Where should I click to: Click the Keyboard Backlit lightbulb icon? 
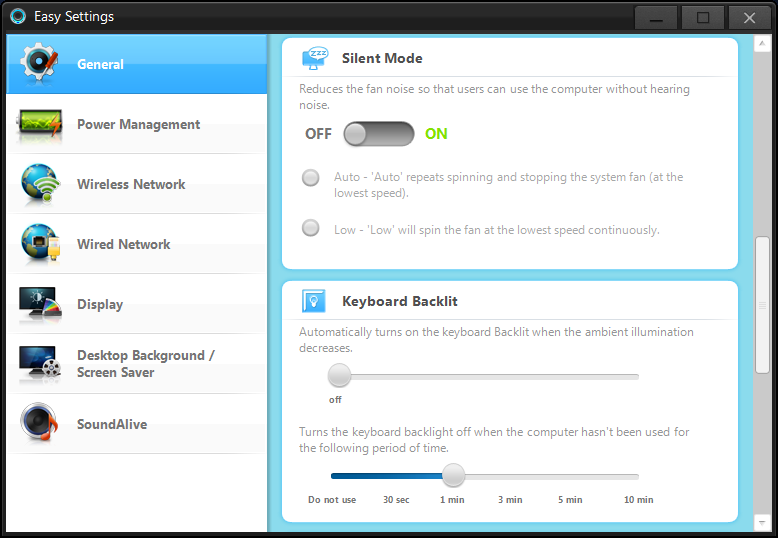pos(315,301)
